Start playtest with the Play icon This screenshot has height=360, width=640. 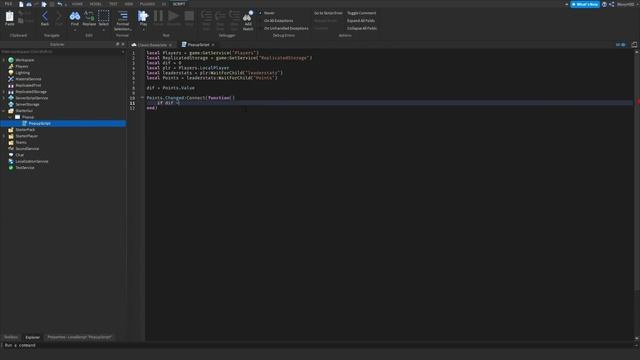coord(143,16)
